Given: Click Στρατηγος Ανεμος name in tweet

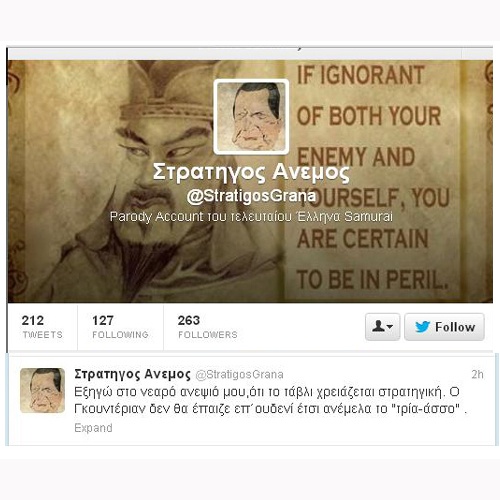Looking at the screenshot, I should [x=132, y=374].
